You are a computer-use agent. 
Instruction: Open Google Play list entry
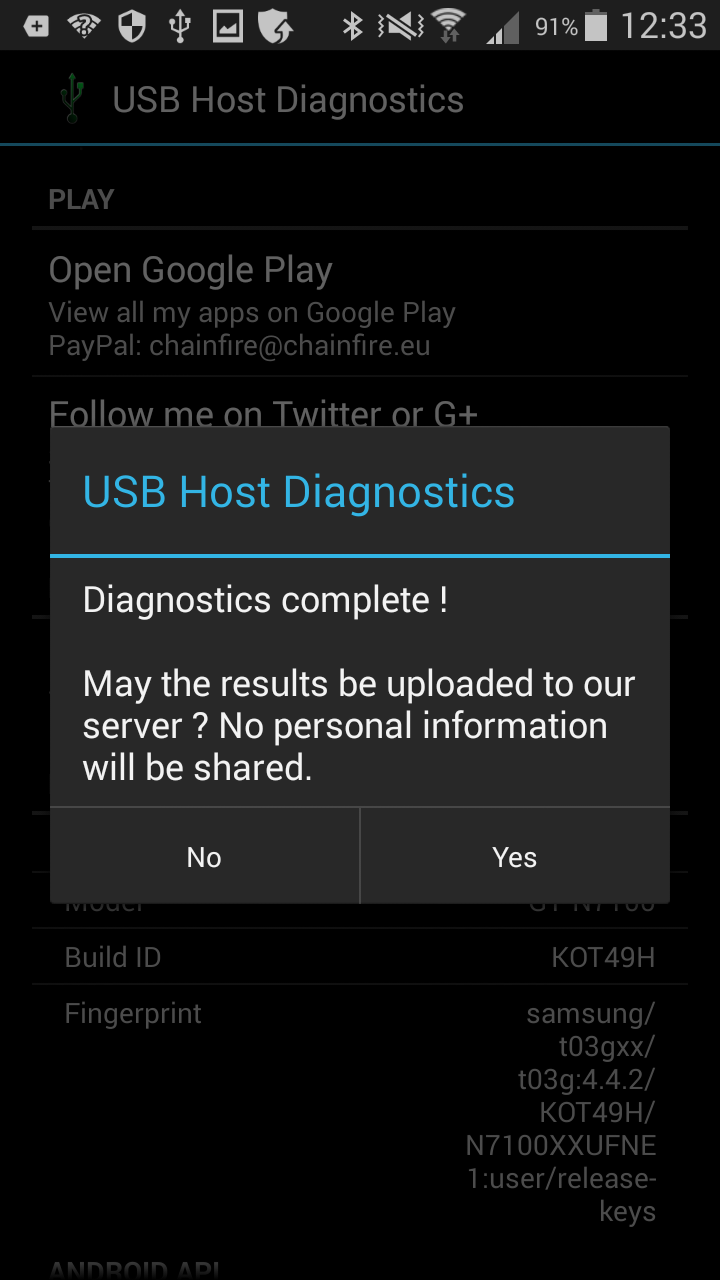coord(360,303)
